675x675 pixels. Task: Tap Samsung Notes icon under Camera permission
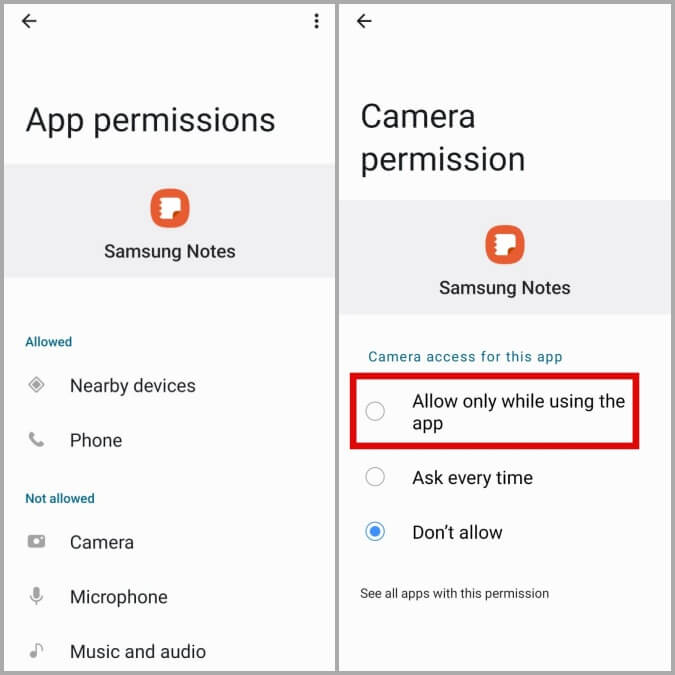point(505,245)
